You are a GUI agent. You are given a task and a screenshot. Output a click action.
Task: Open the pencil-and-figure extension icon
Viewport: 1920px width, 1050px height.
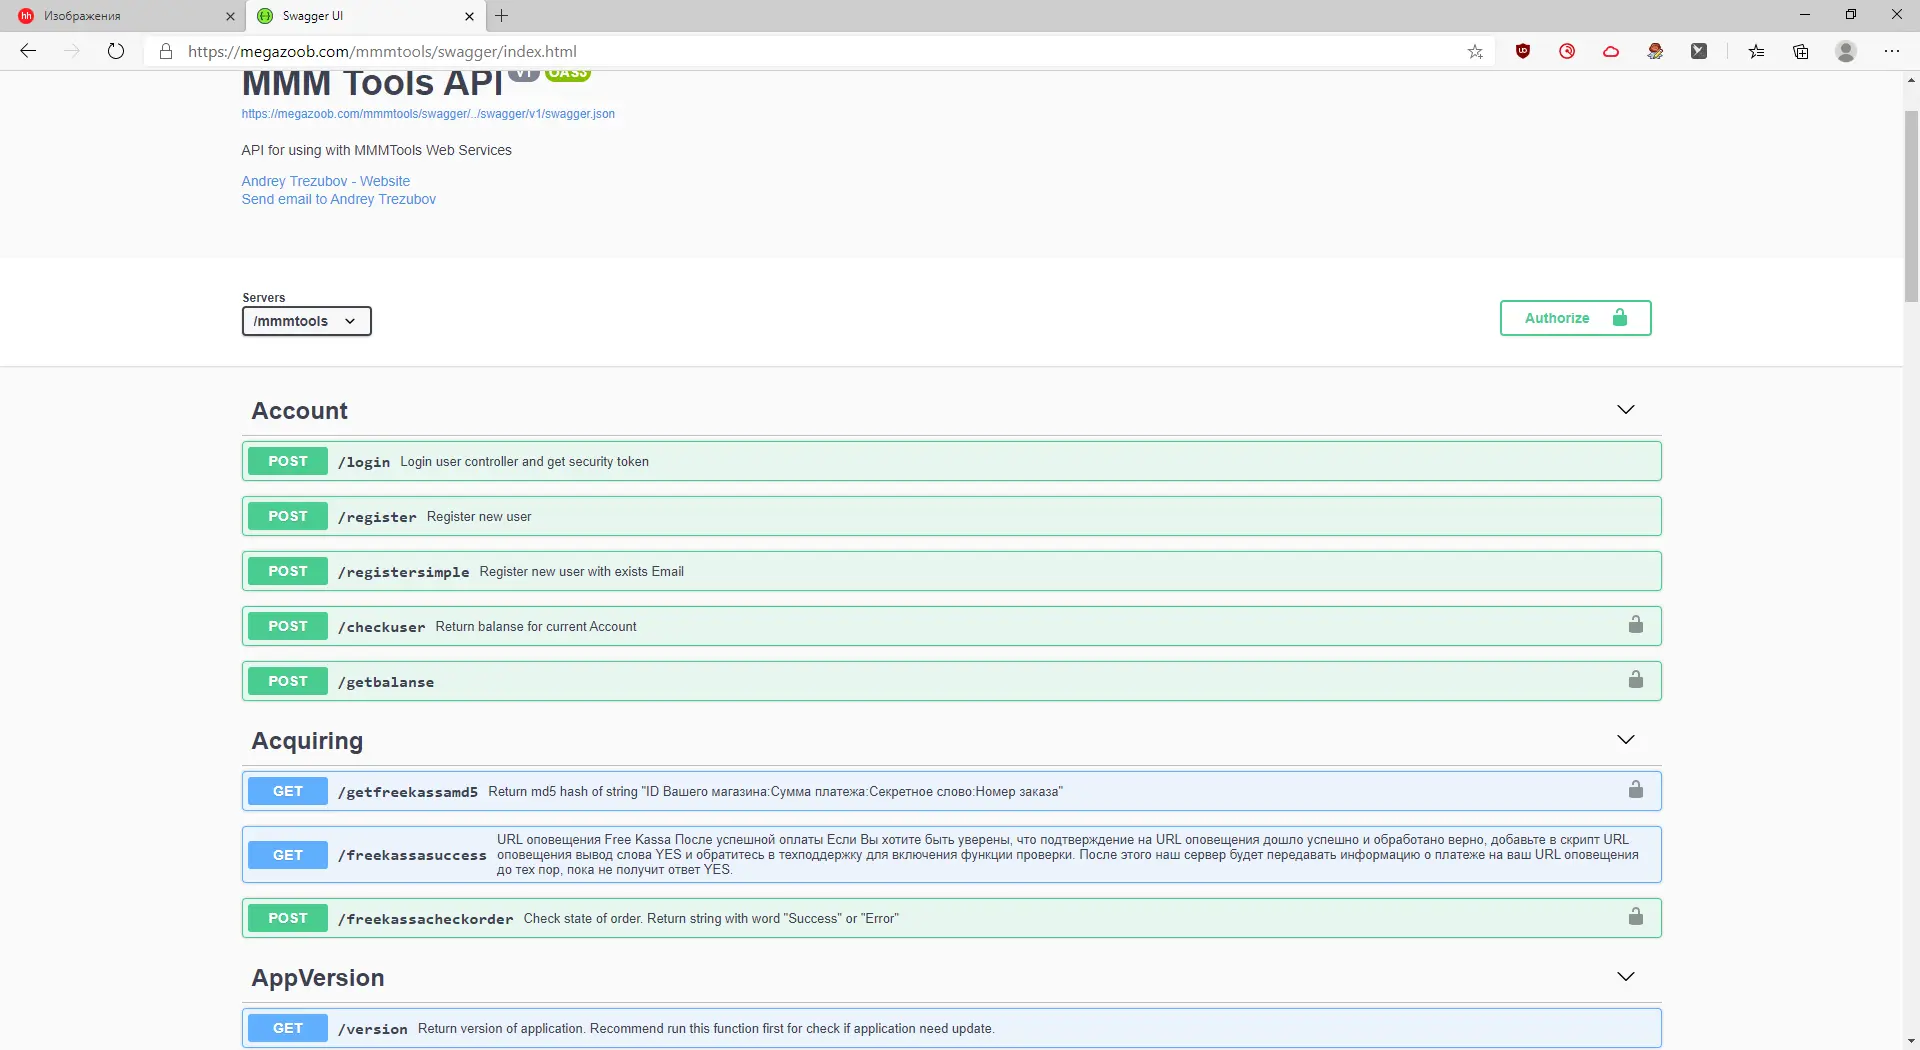[1655, 51]
